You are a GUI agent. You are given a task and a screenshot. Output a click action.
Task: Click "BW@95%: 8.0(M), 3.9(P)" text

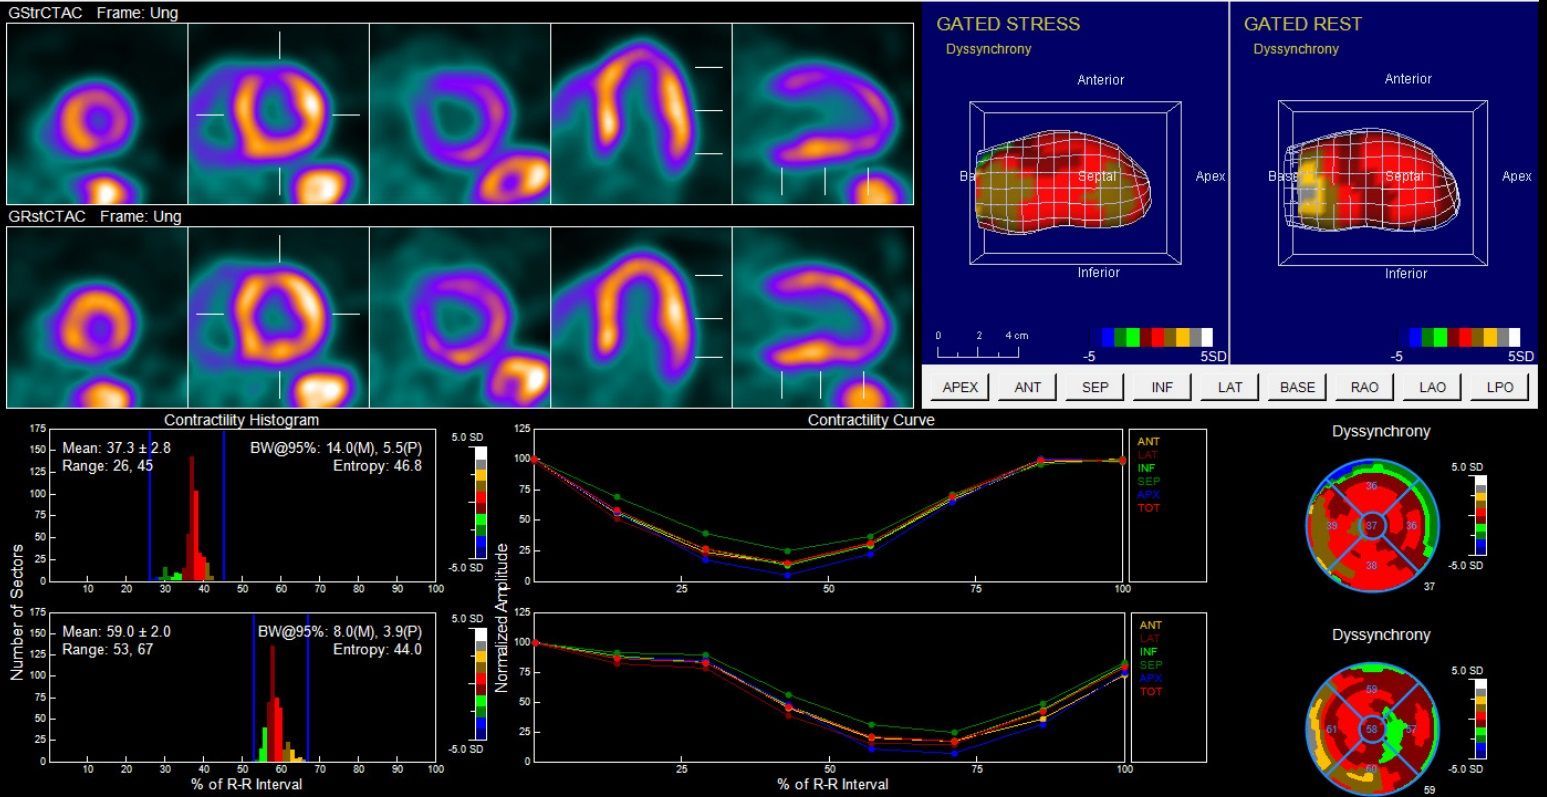(339, 631)
